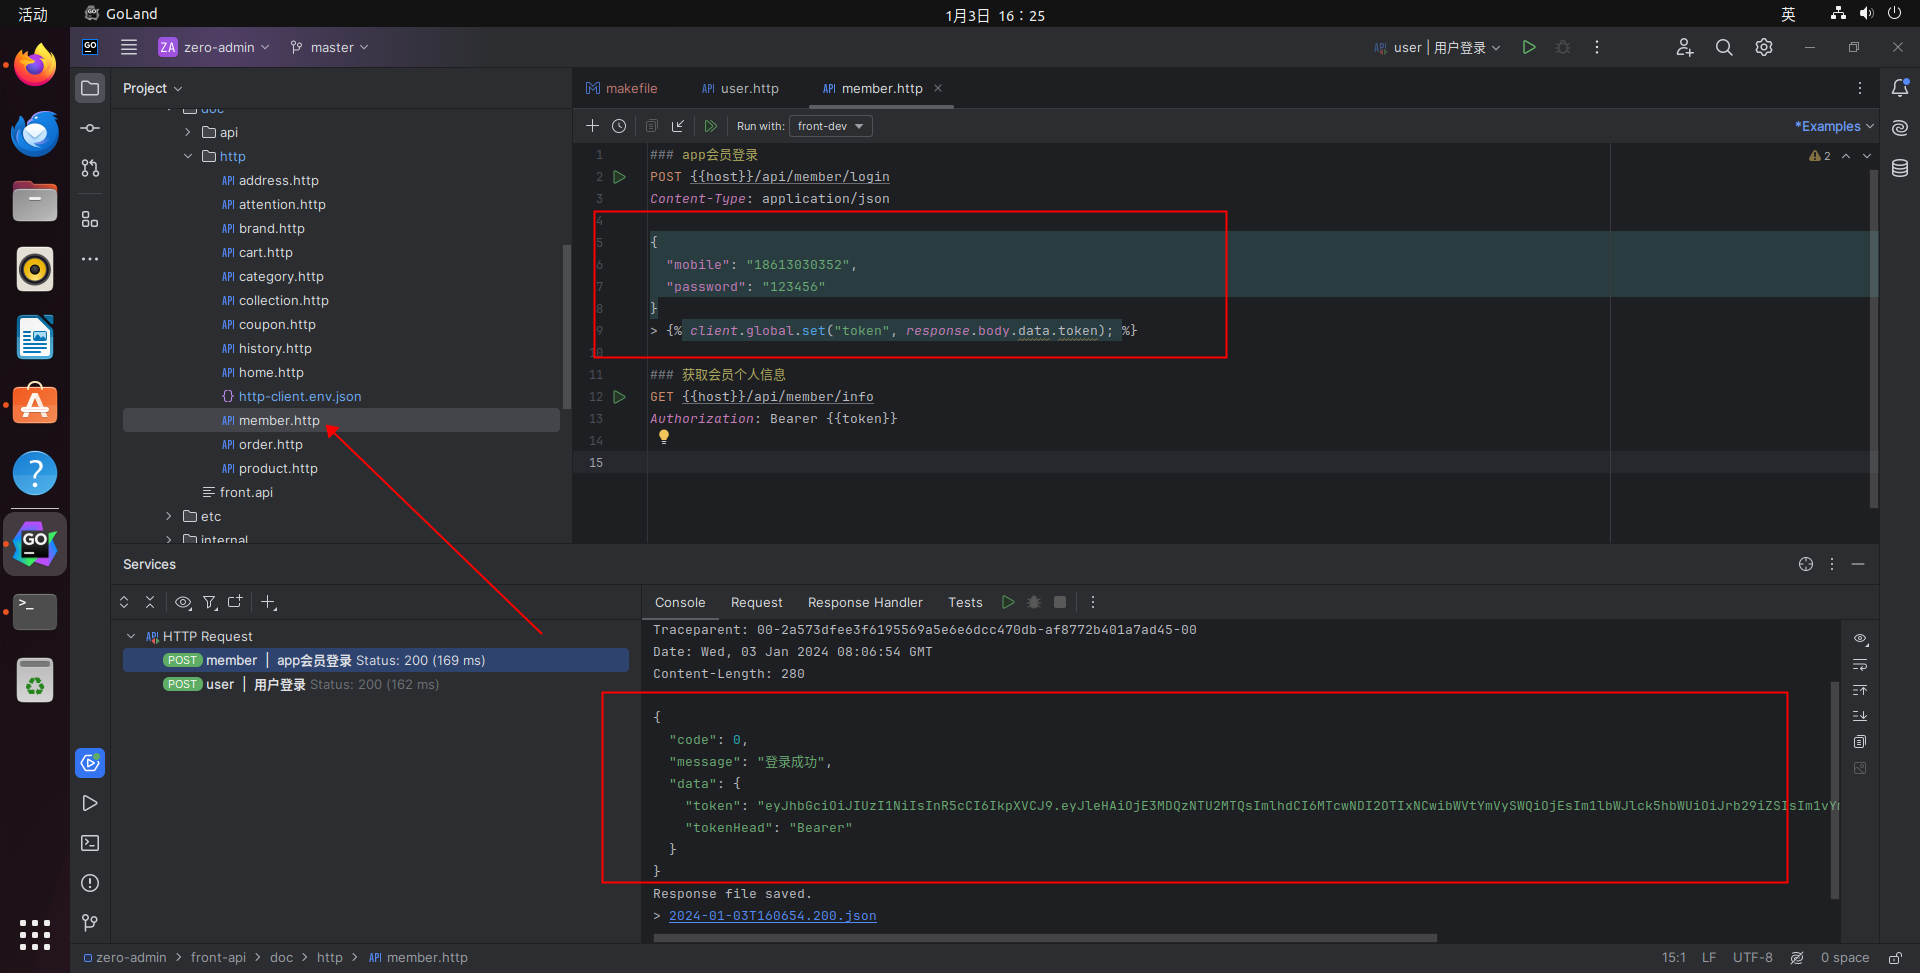Open the Response Handler tab

[x=865, y=602]
